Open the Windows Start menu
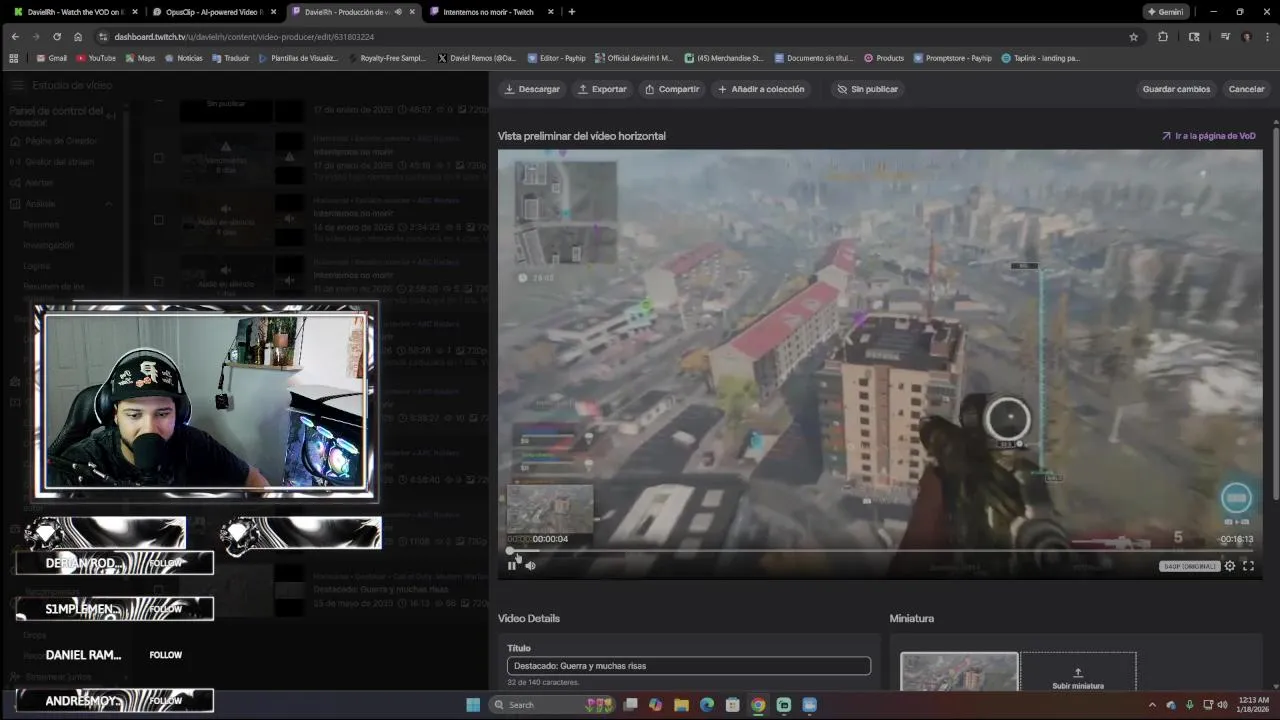The width and height of the screenshot is (1280, 720). 473,705
